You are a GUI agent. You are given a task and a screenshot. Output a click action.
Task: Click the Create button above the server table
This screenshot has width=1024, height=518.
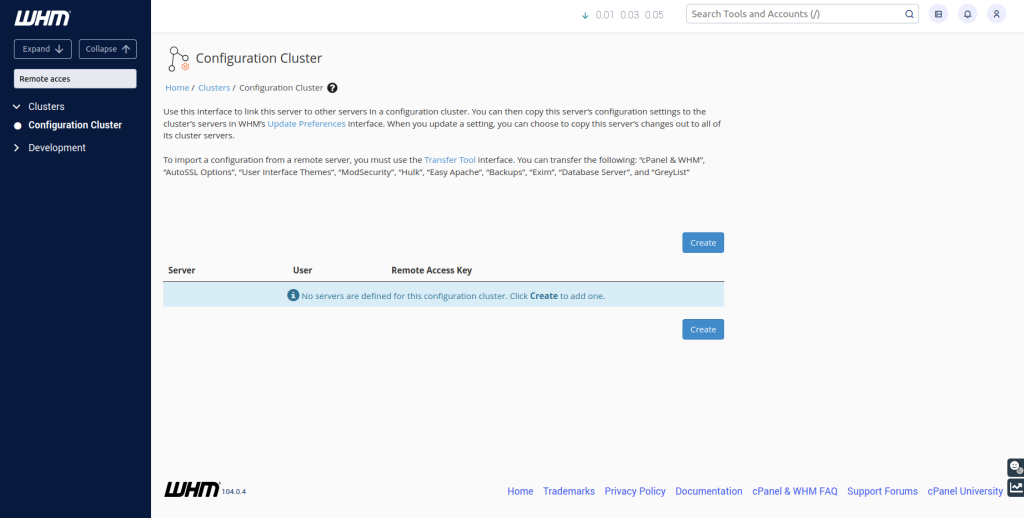(x=703, y=243)
